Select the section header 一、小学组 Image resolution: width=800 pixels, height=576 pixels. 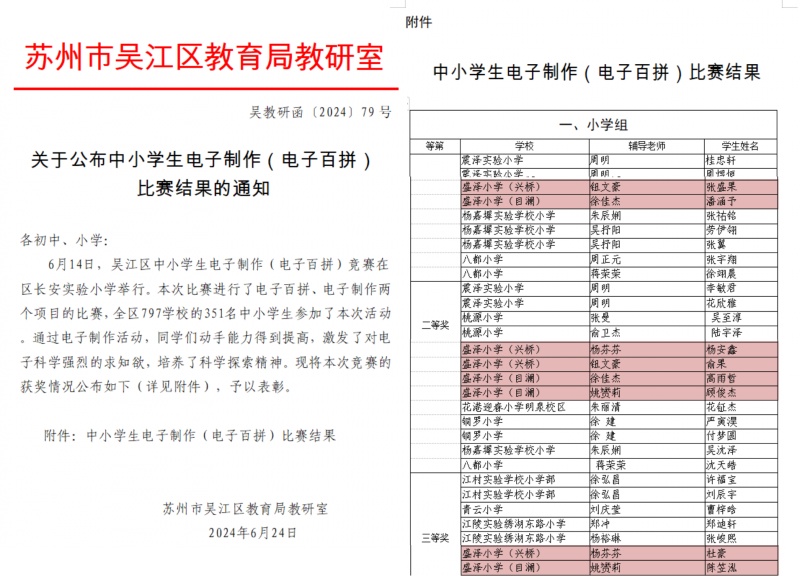click(593, 125)
